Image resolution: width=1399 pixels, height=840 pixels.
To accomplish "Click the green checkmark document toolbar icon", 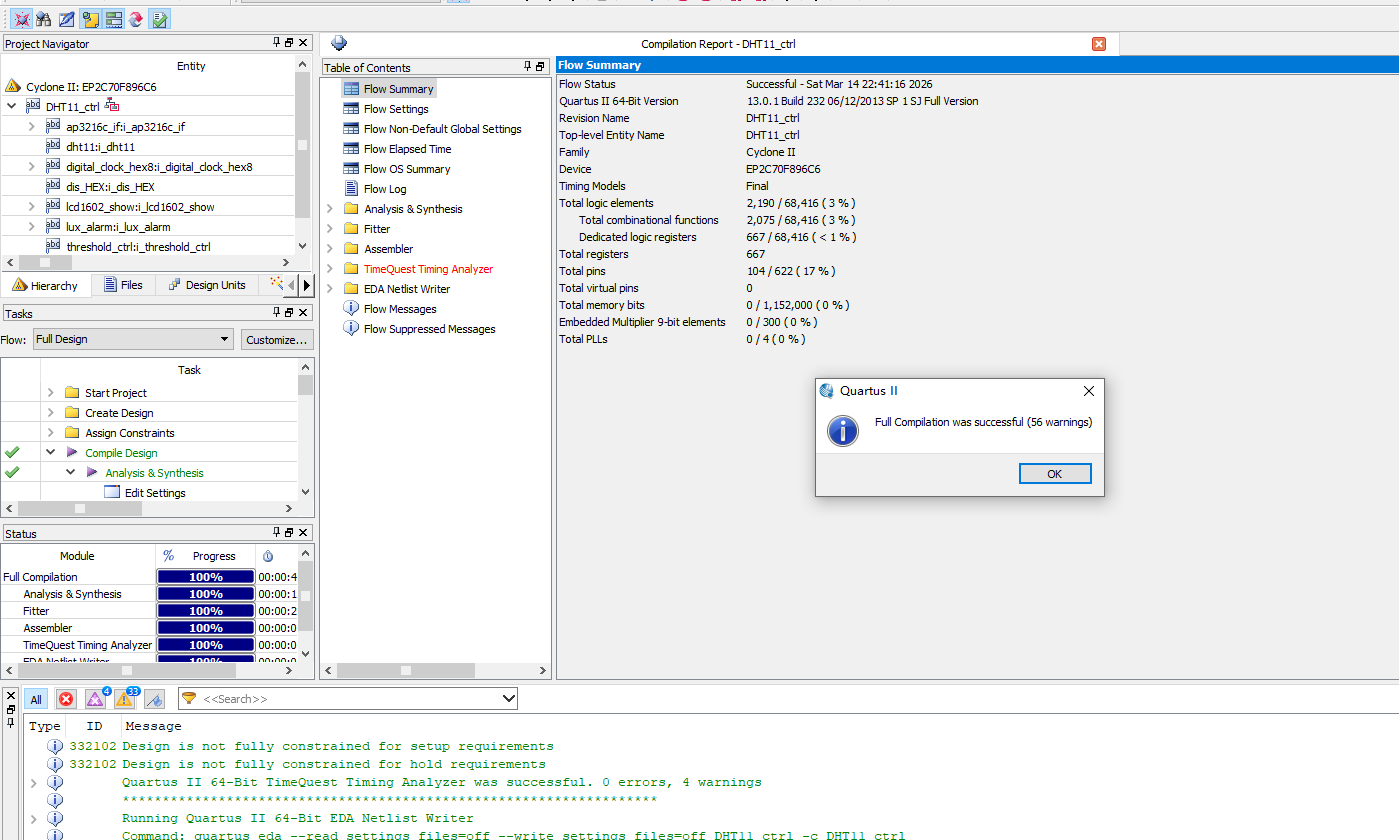I will pos(160,19).
